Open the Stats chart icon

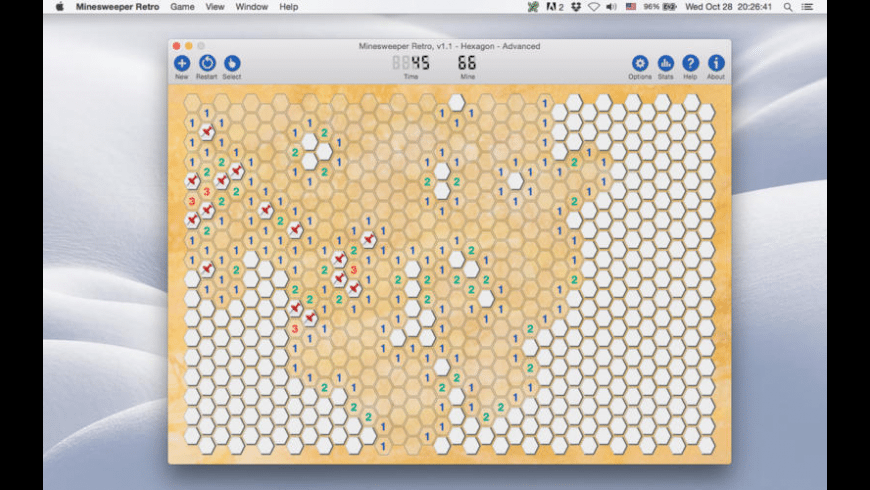(x=665, y=63)
